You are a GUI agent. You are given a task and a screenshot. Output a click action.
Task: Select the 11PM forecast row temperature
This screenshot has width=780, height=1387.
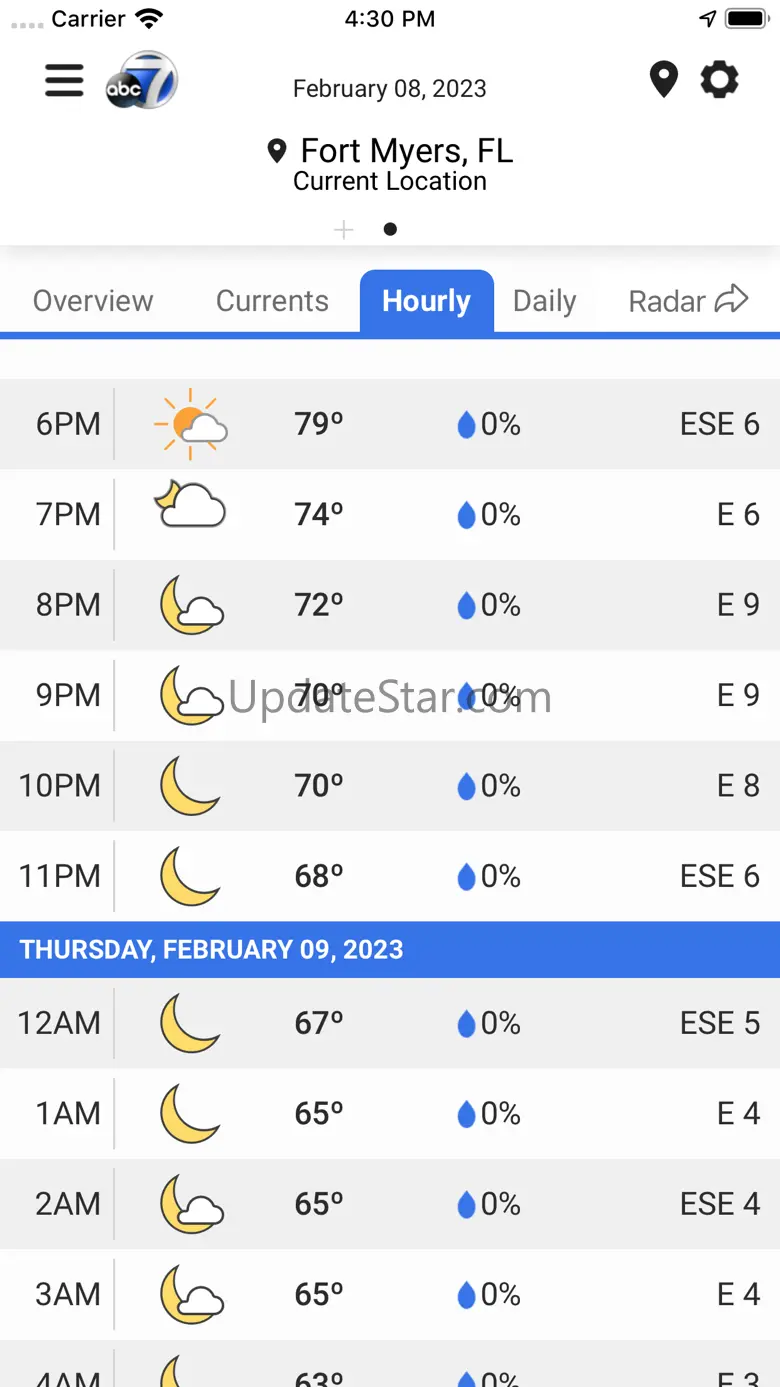319,876
